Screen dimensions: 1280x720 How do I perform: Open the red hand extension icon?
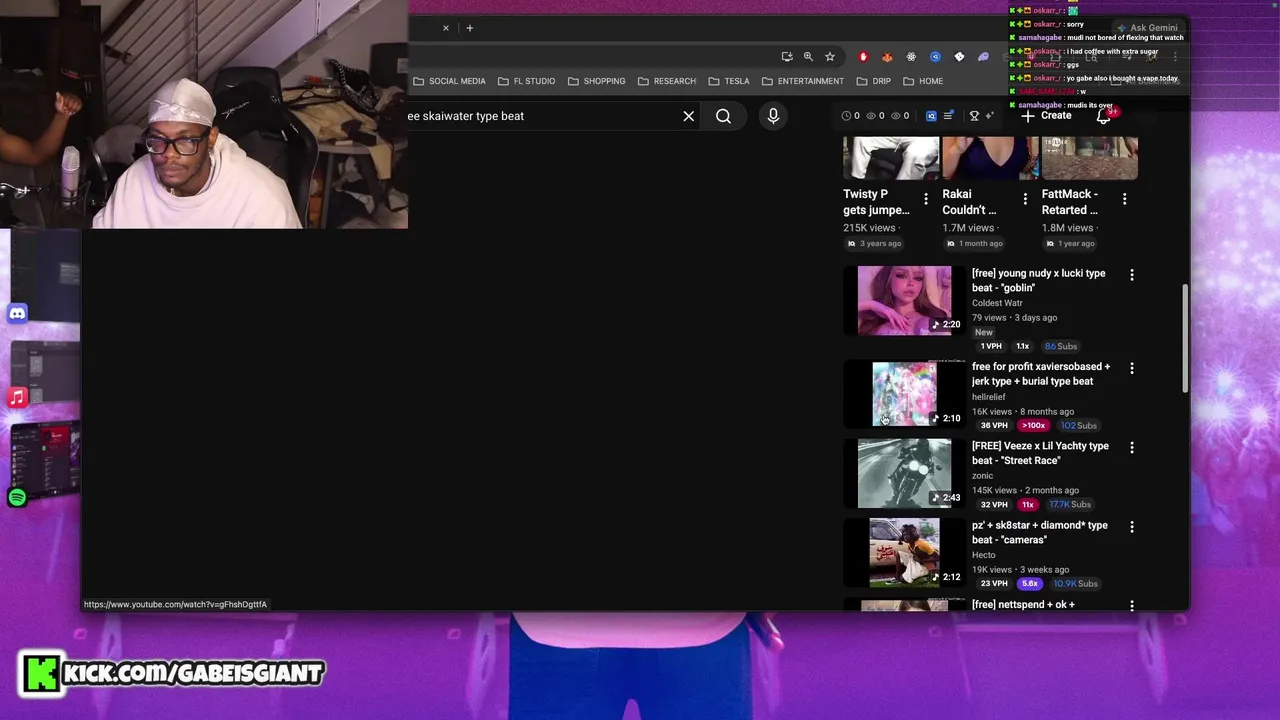coord(863,57)
